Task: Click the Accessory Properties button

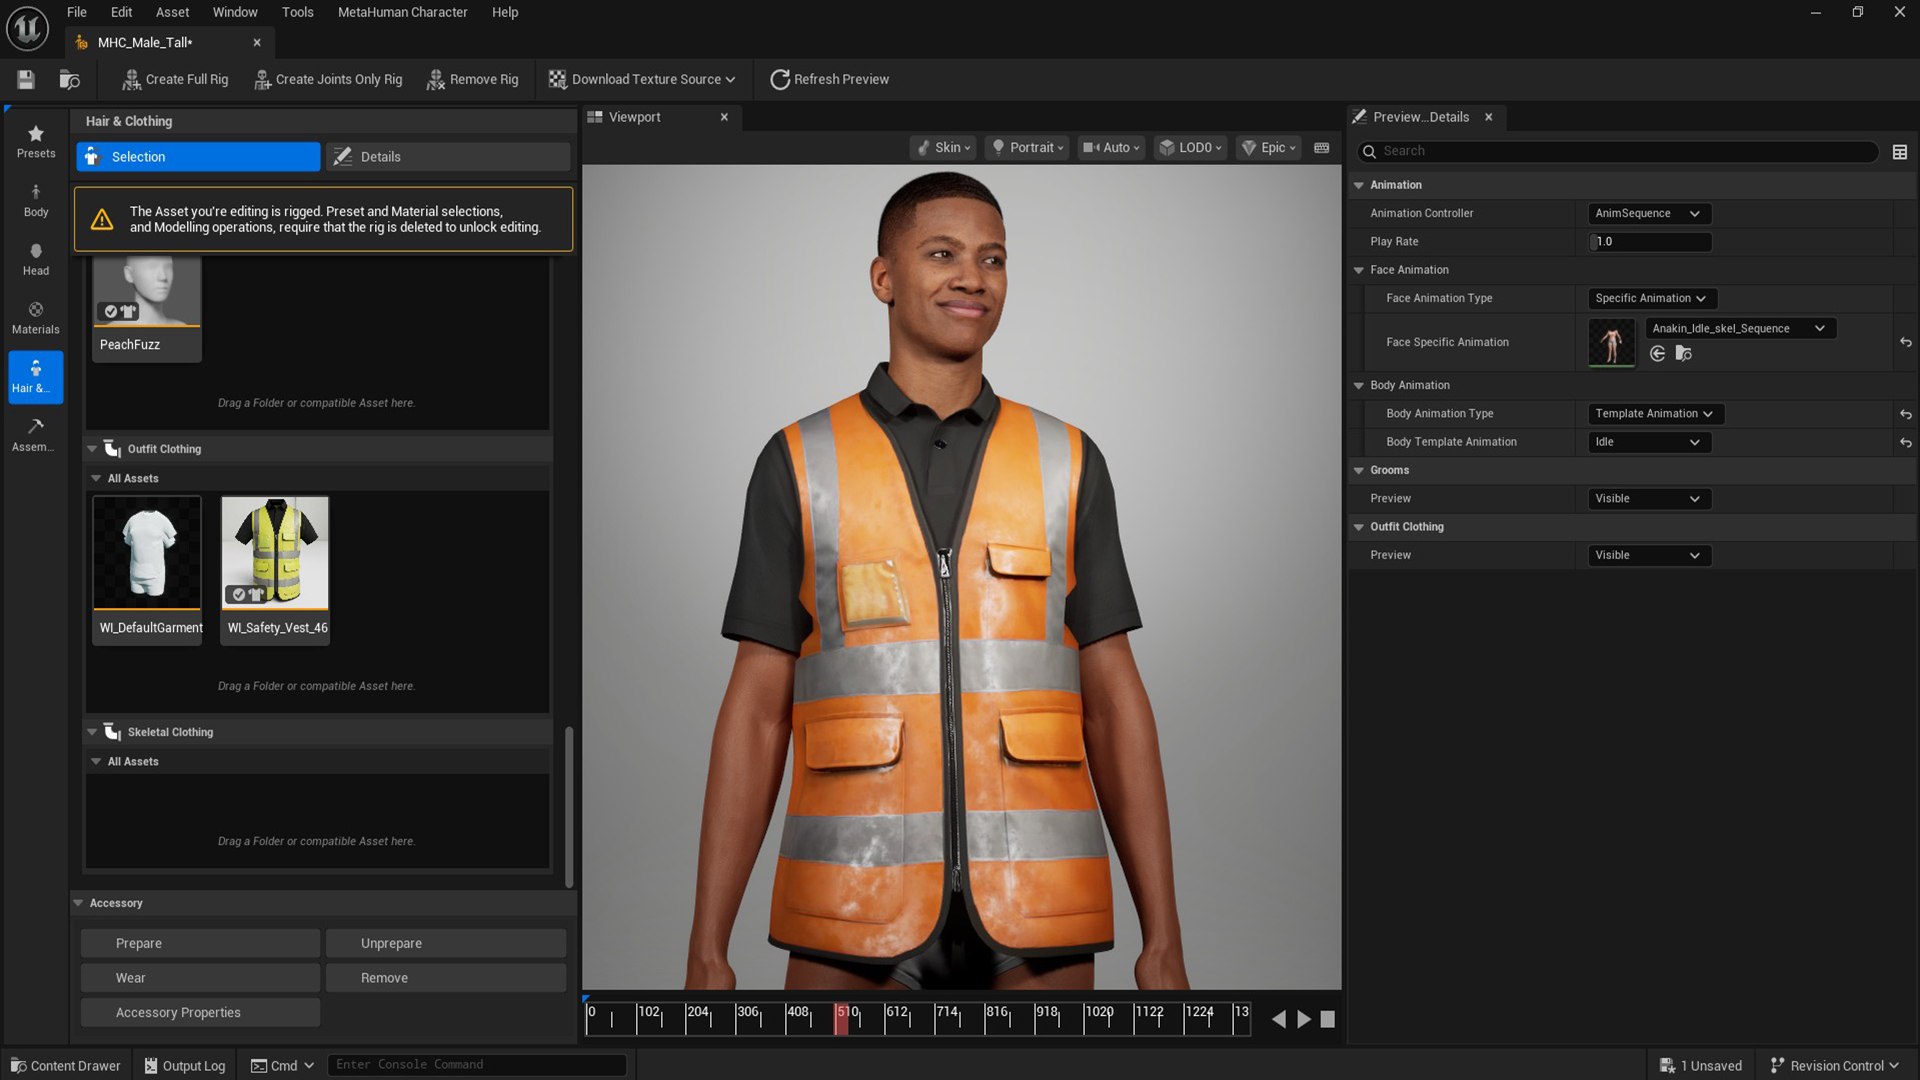Action: point(200,1012)
